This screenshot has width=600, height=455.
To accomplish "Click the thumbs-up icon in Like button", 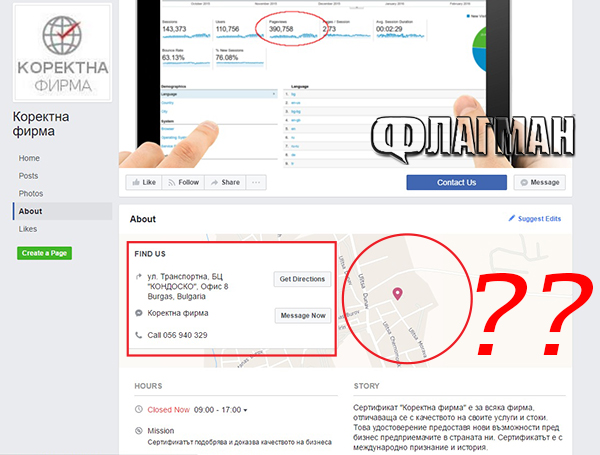I will (136, 183).
